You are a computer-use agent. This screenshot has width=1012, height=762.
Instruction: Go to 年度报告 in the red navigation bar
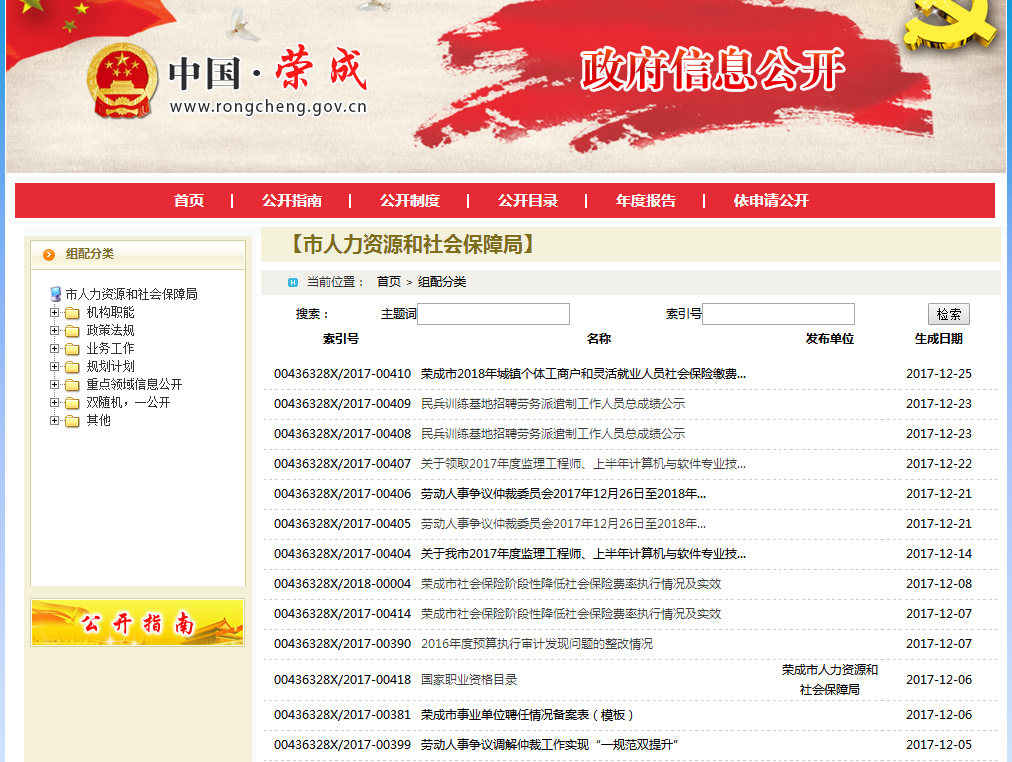pos(646,201)
